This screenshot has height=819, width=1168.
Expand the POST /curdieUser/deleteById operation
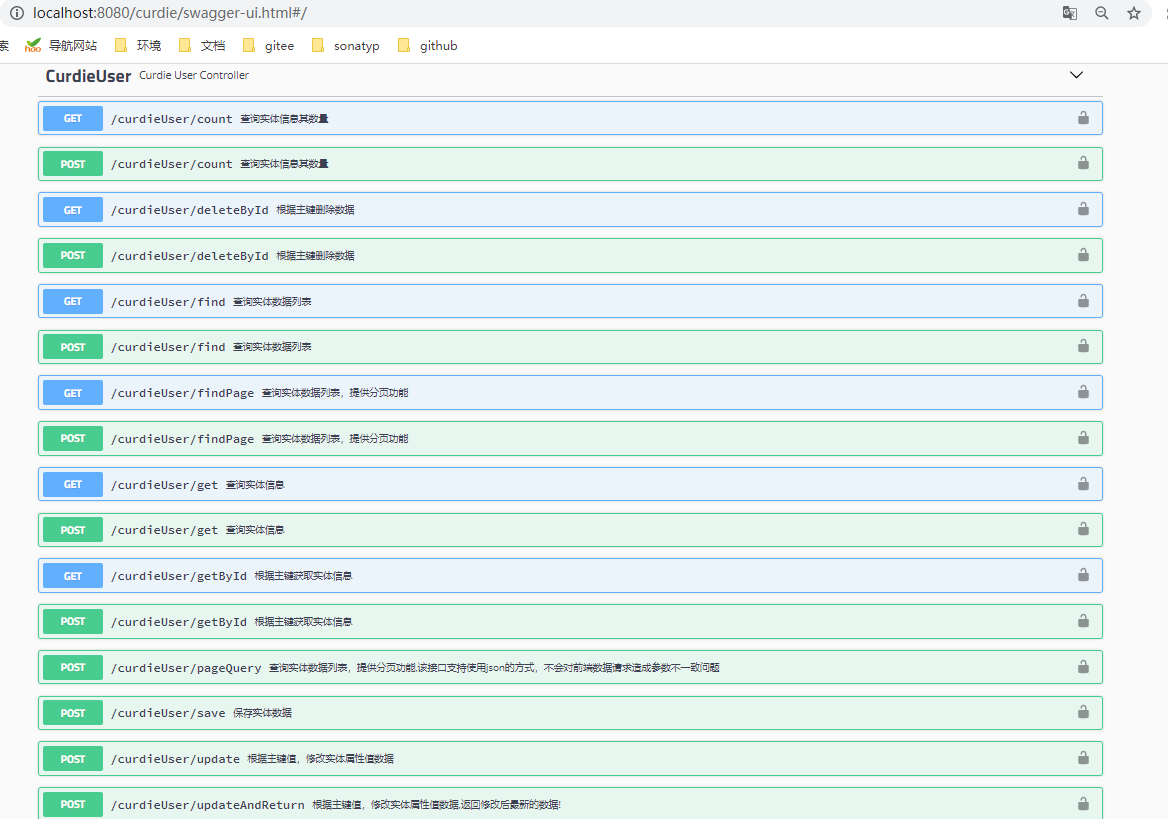570,256
